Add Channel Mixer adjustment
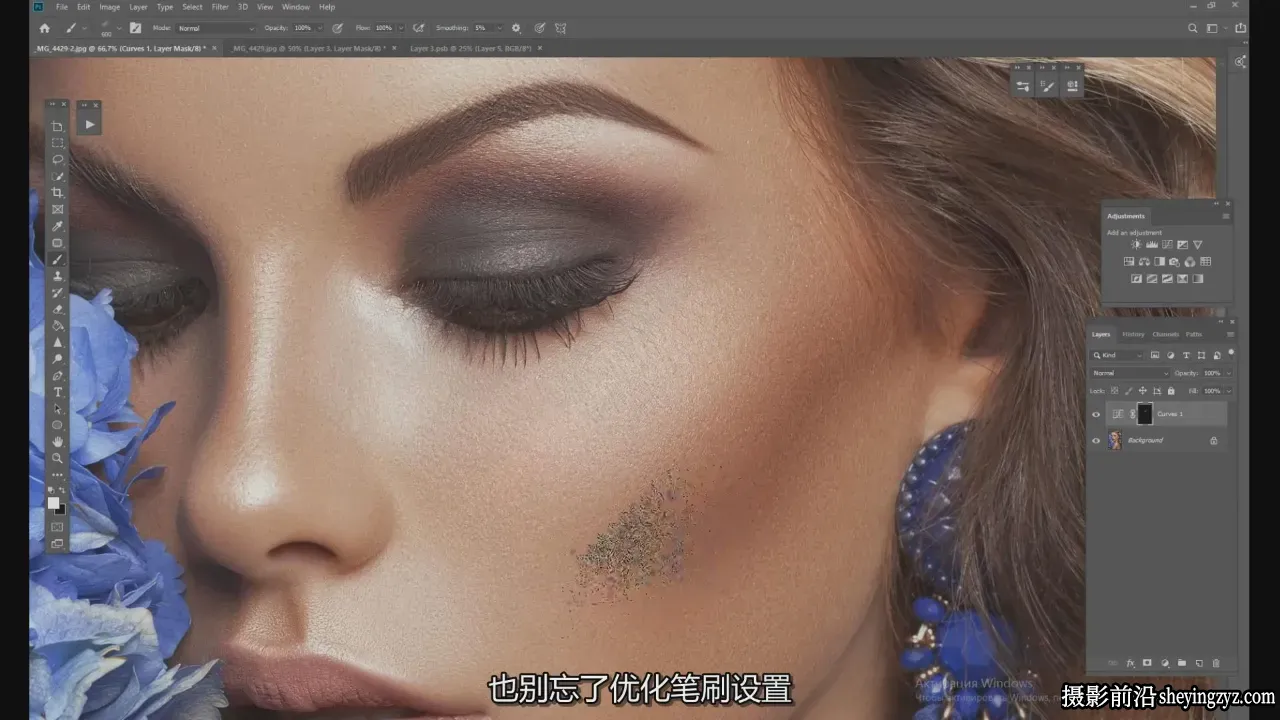Viewport: 1280px width, 720px height. tap(1190, 262)
